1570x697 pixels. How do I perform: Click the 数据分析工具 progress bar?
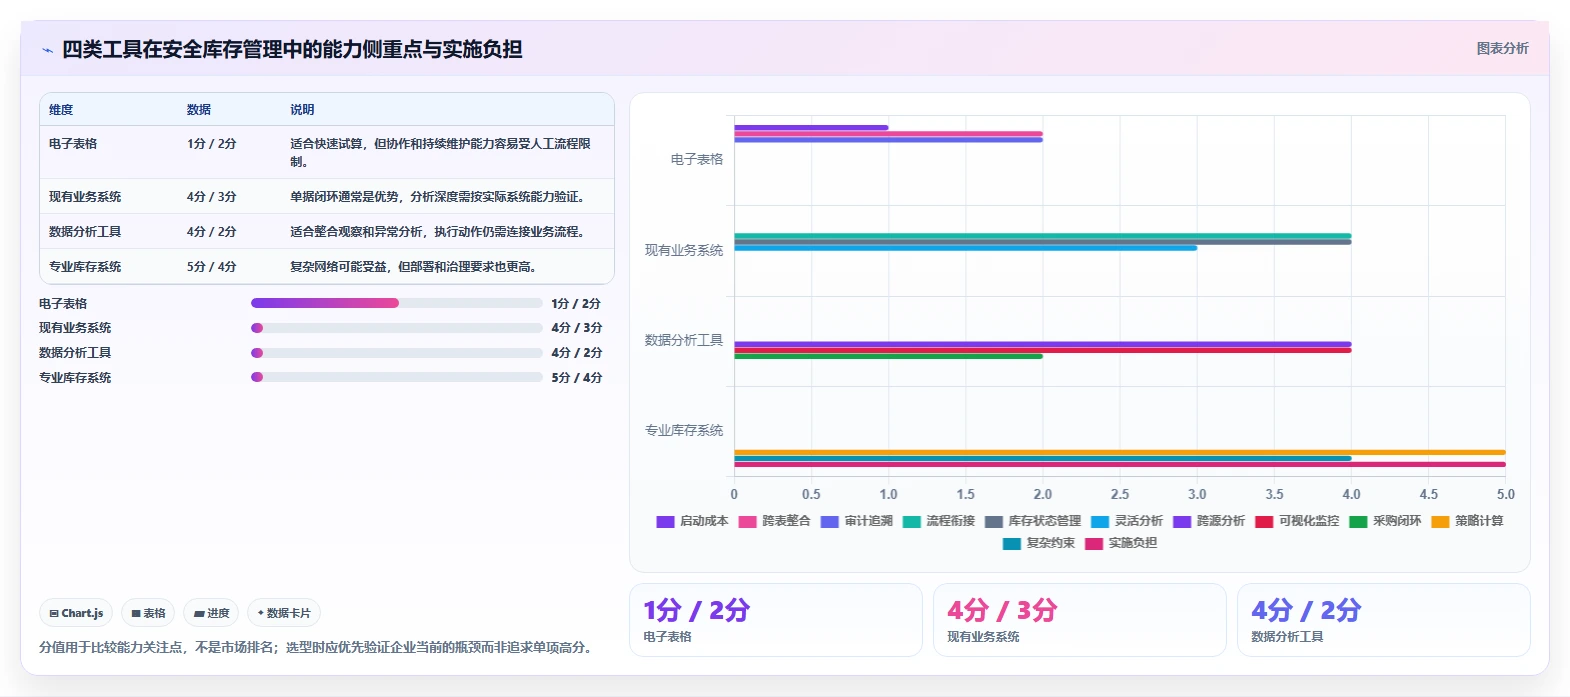396,353
